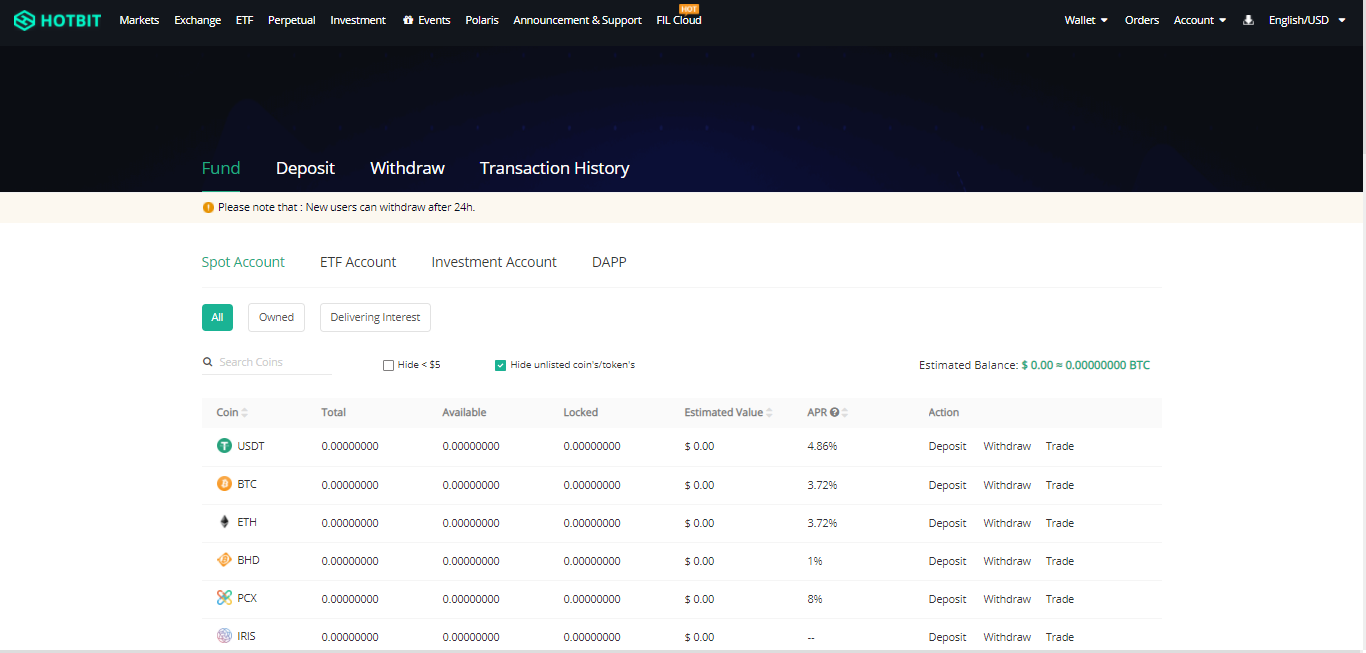This screenshot has height=653, width=1366.
Task: Click the IRIS coin icon
Action: (x=224, y=636)
